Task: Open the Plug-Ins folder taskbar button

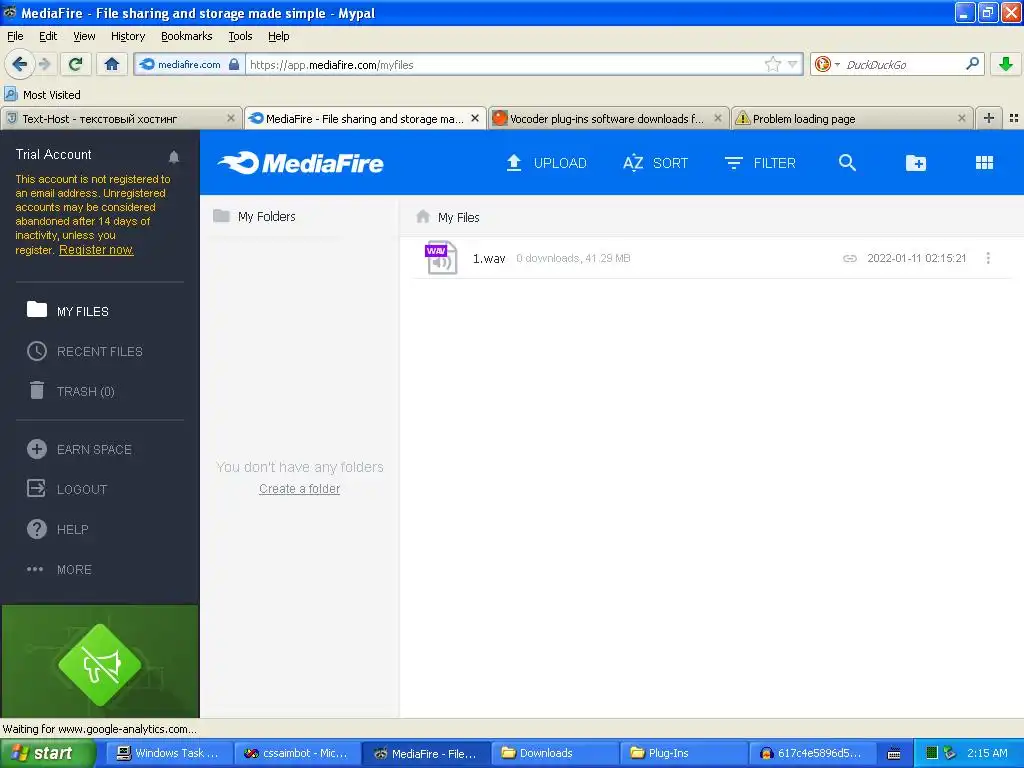Action: click(x=682, y=753)
